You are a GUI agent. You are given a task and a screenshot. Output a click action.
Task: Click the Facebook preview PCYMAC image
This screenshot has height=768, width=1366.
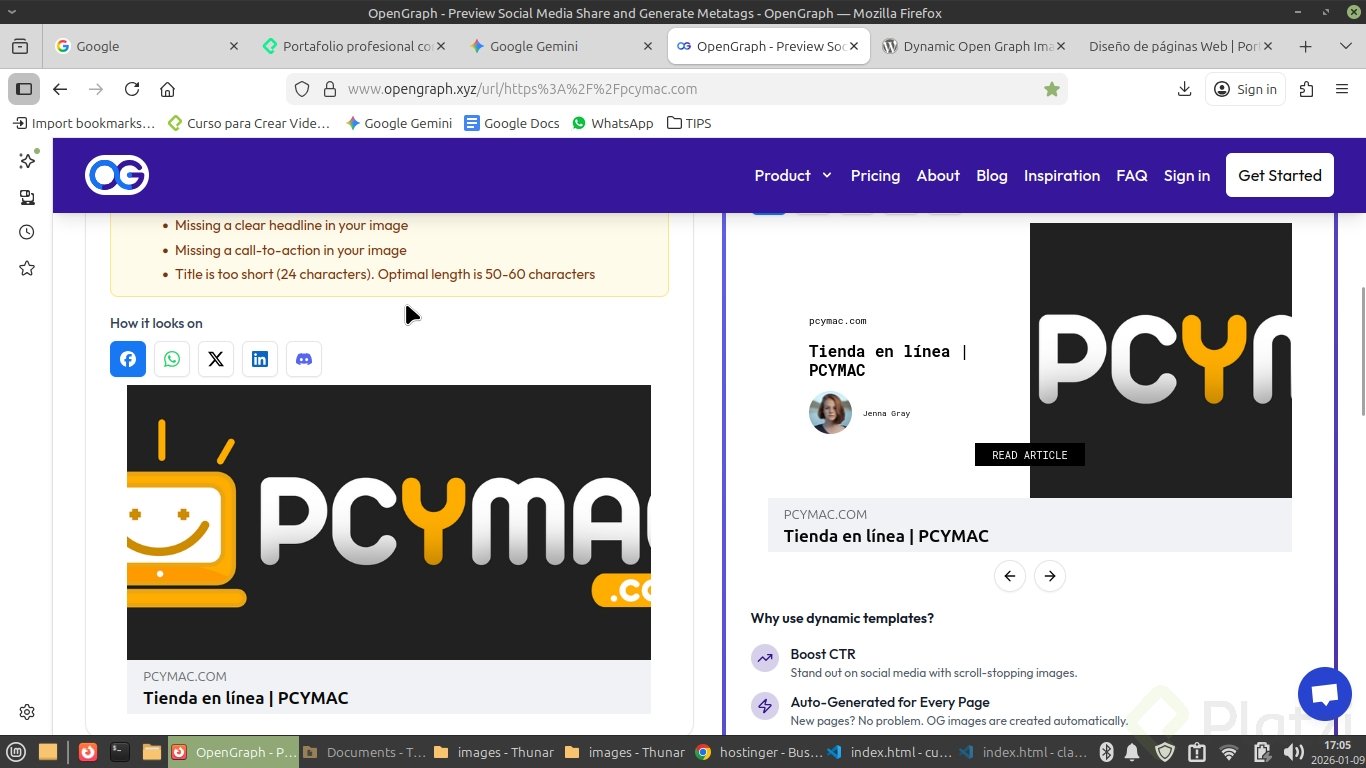[x=389, y=522]
